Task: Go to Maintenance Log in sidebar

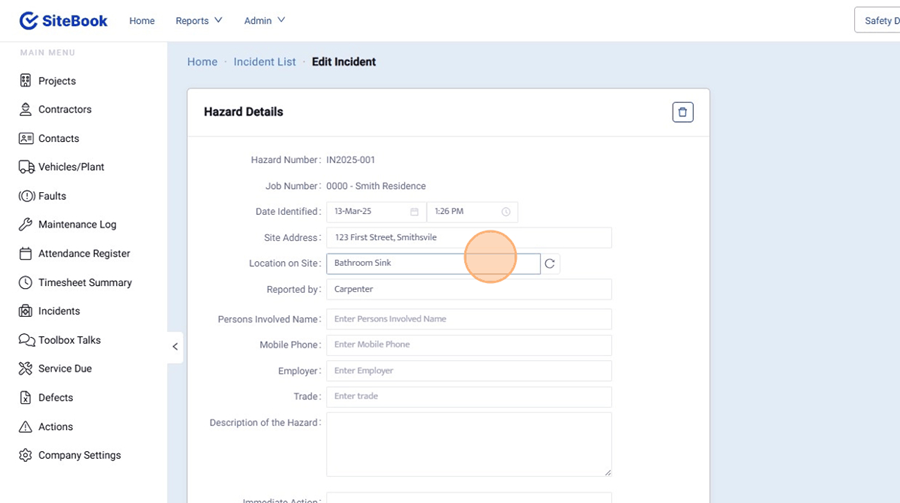Action: point(76,225)
